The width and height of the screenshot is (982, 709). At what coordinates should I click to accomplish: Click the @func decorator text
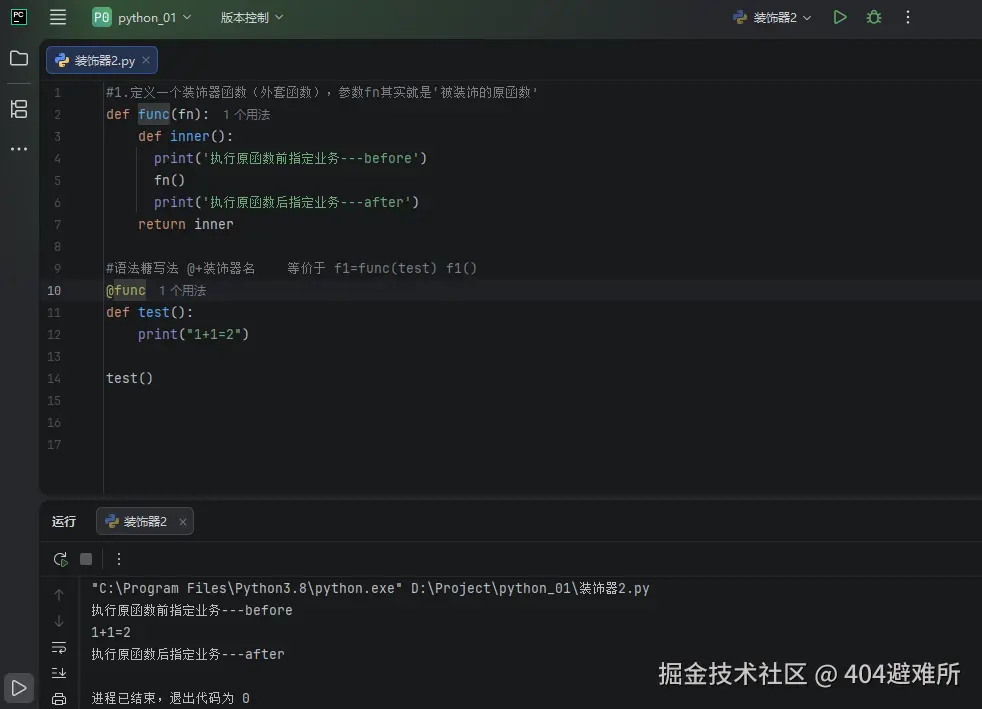point(126,290)
